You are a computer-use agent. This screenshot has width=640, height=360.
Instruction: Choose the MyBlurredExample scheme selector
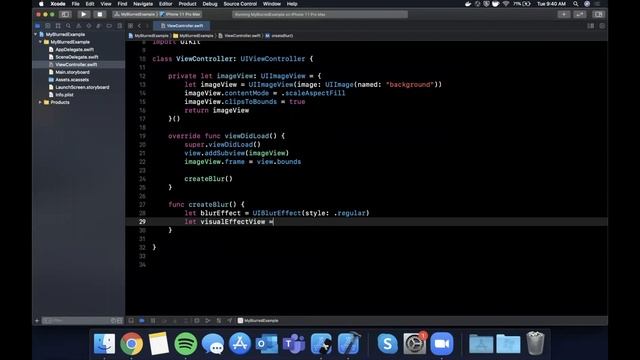135,14
